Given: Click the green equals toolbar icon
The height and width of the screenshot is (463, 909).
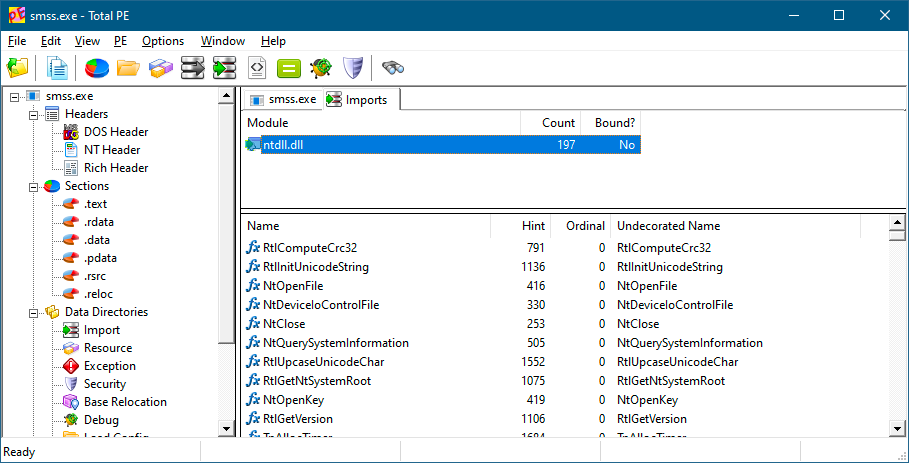Looking at the screenshot, I should click(288, 68).
